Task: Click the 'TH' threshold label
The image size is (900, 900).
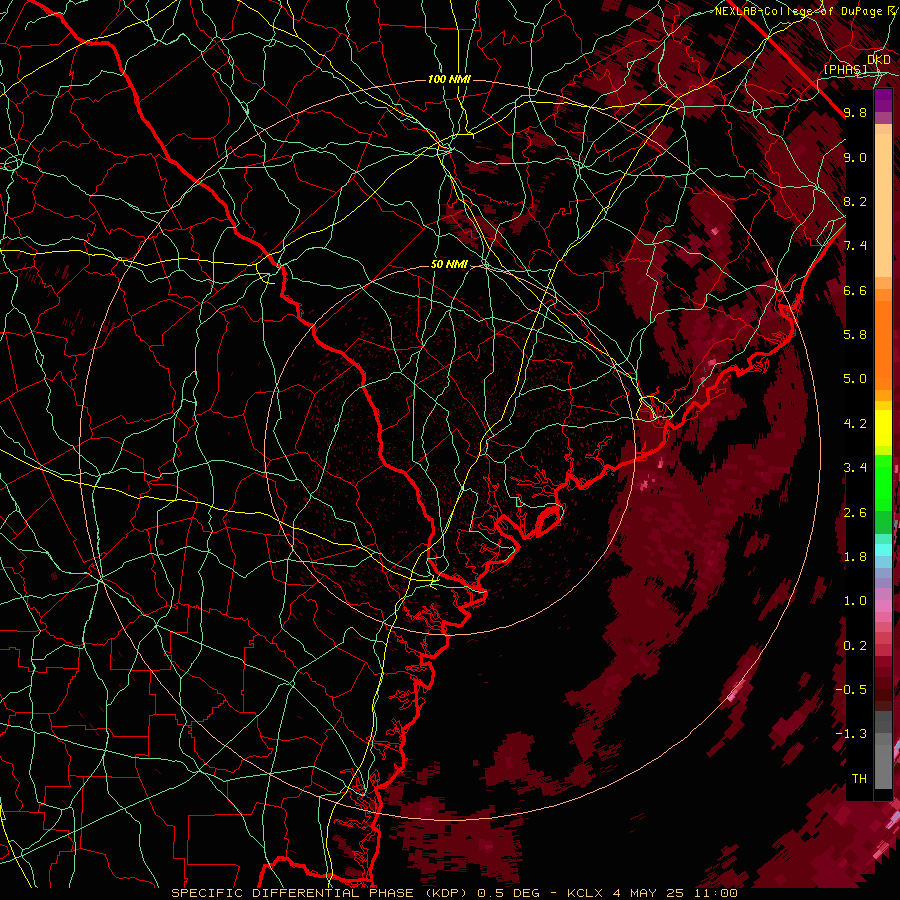Action: pyautogui.click(x=859, y=778)
